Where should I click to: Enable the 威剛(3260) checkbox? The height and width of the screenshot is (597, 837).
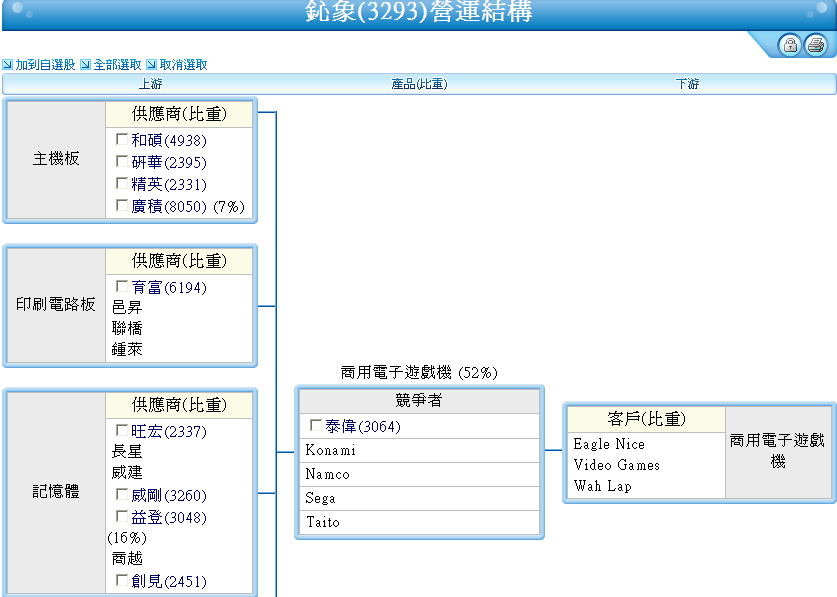[x=122, y=494]
